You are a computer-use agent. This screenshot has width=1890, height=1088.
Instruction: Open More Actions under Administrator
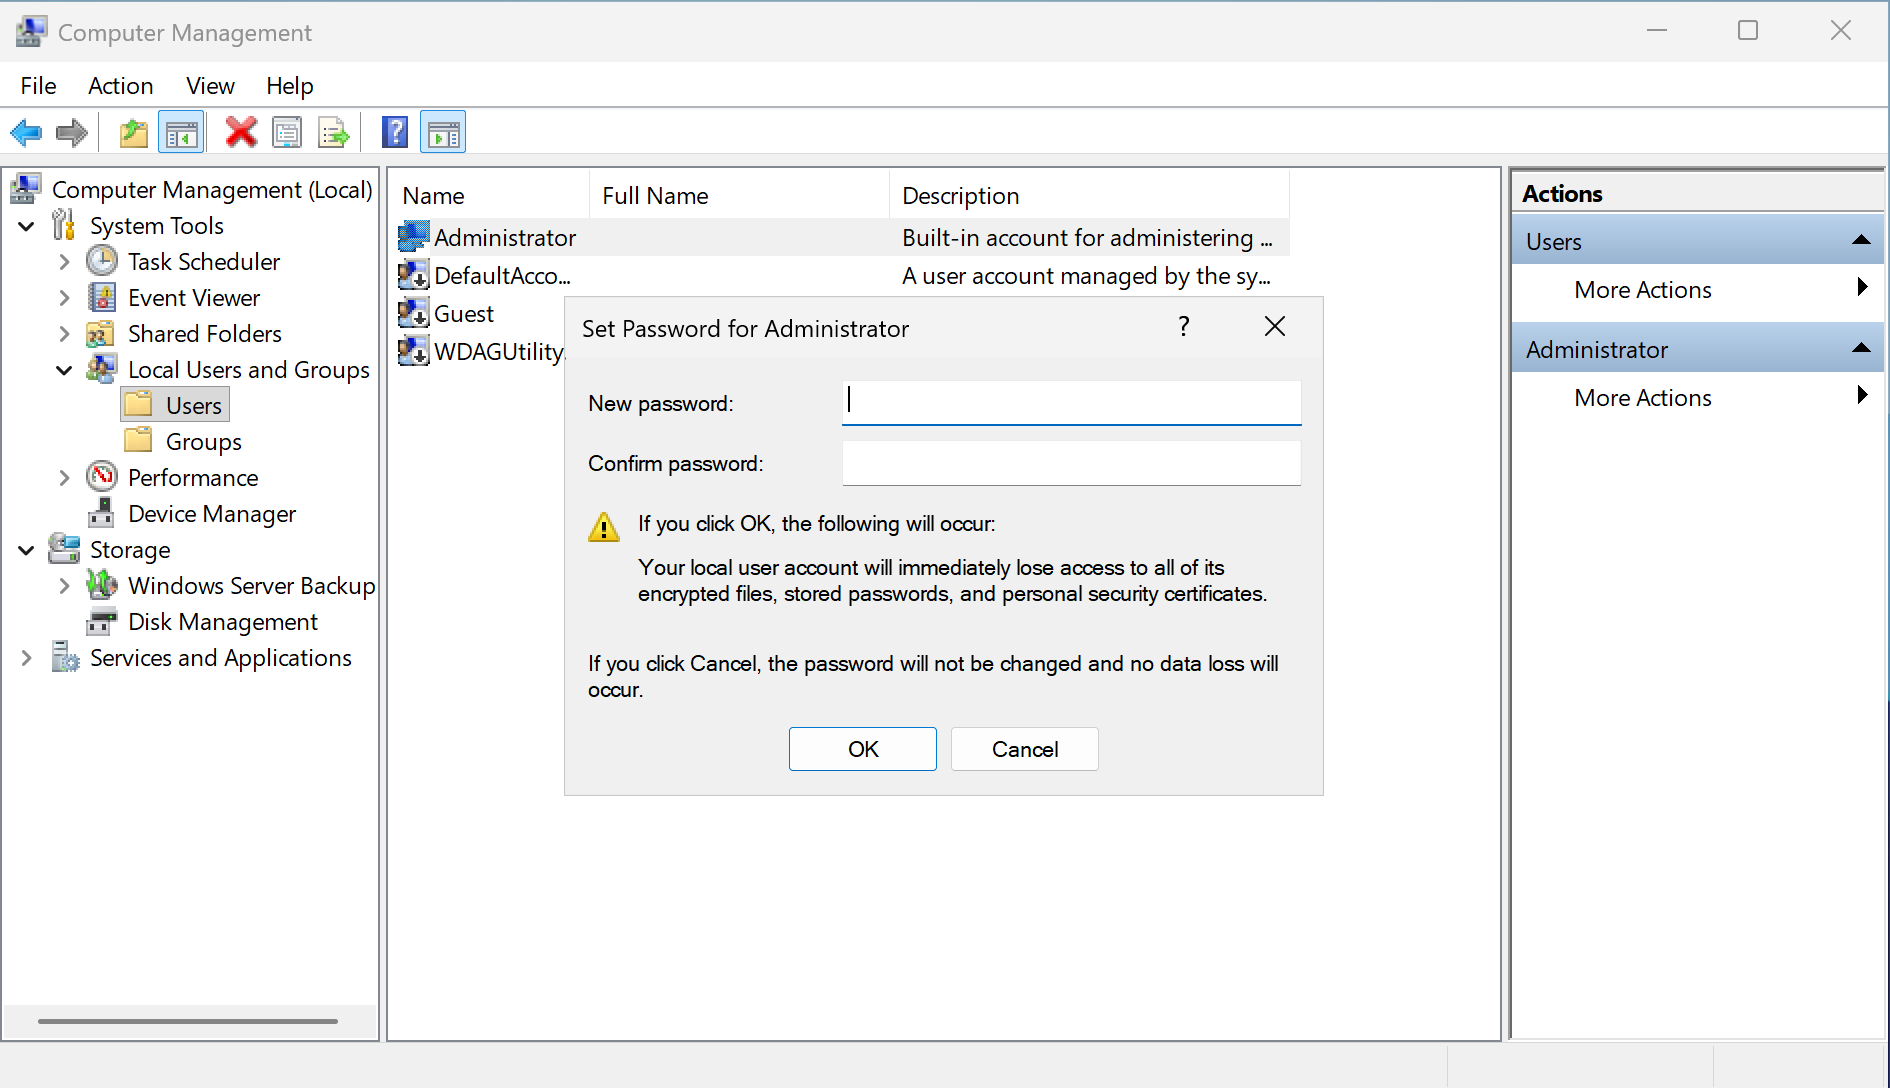coord(1696,397)
